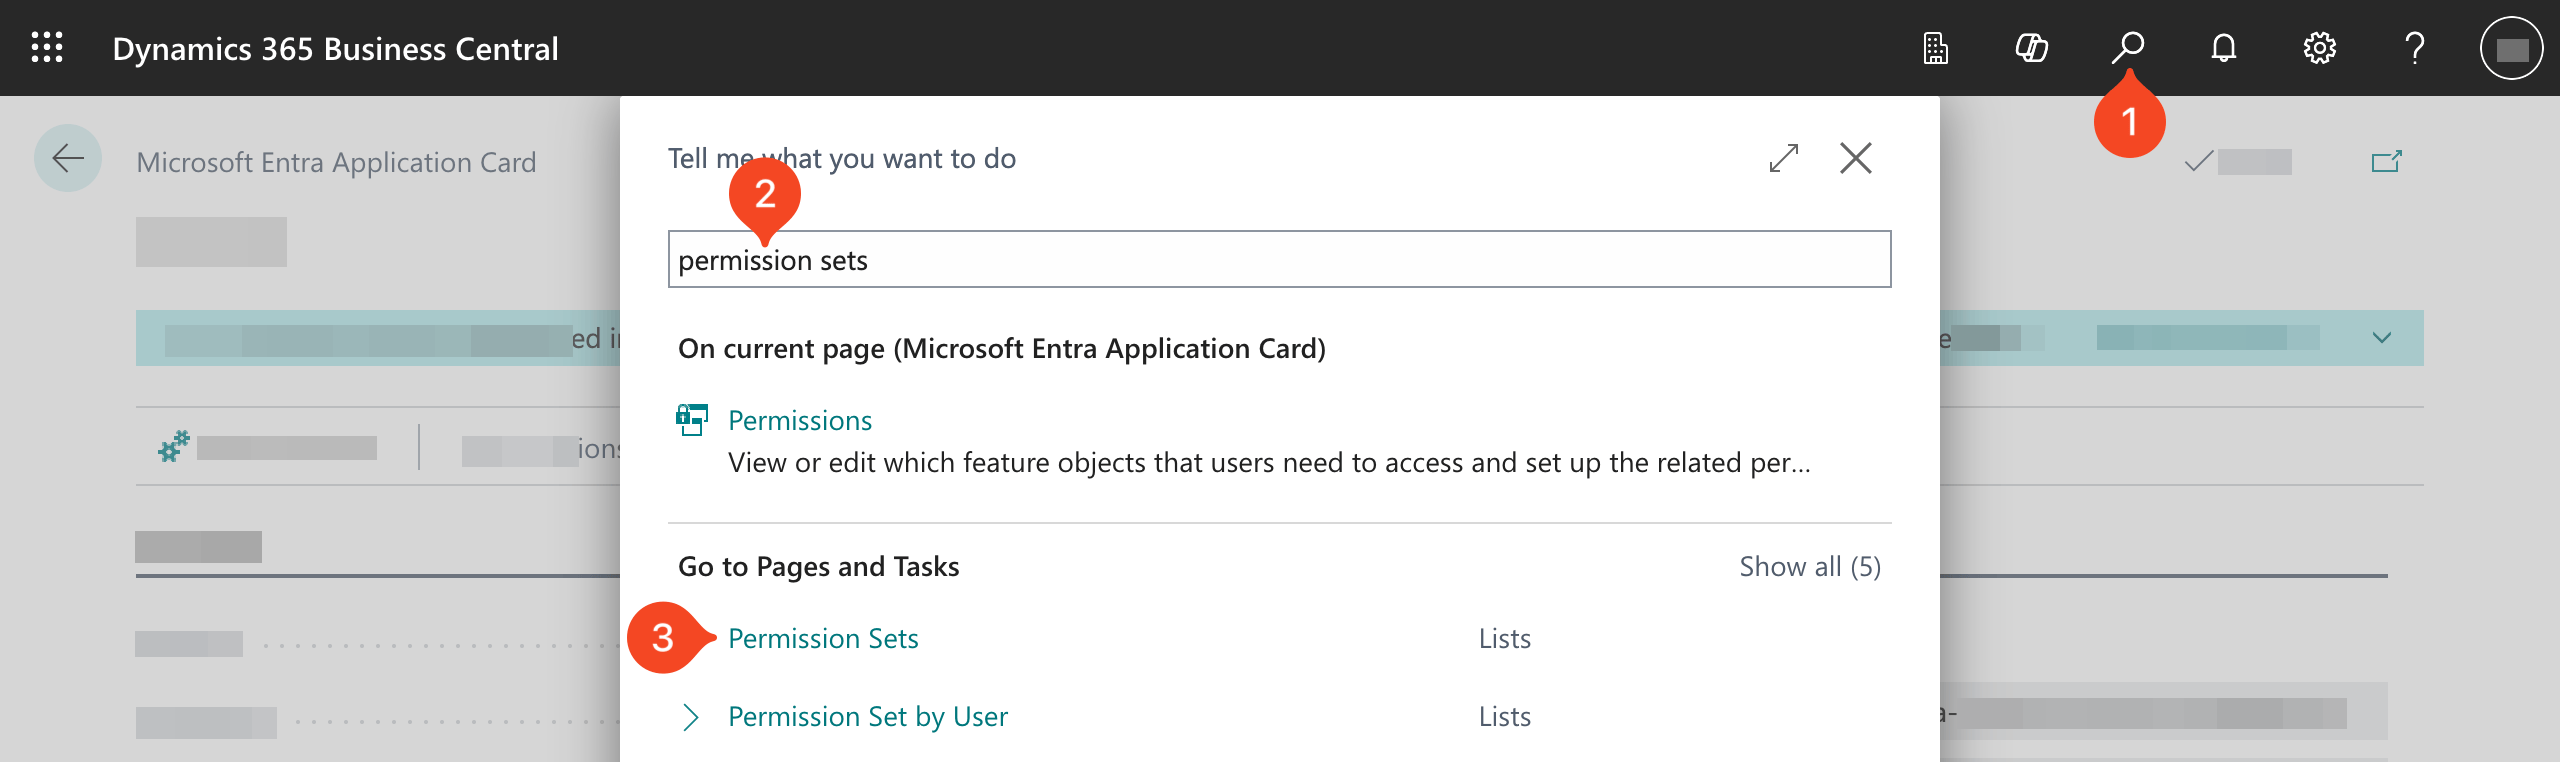Click the Permissions action icon
The width and height of the screenshot is (2560, 762).
[692, 420]
